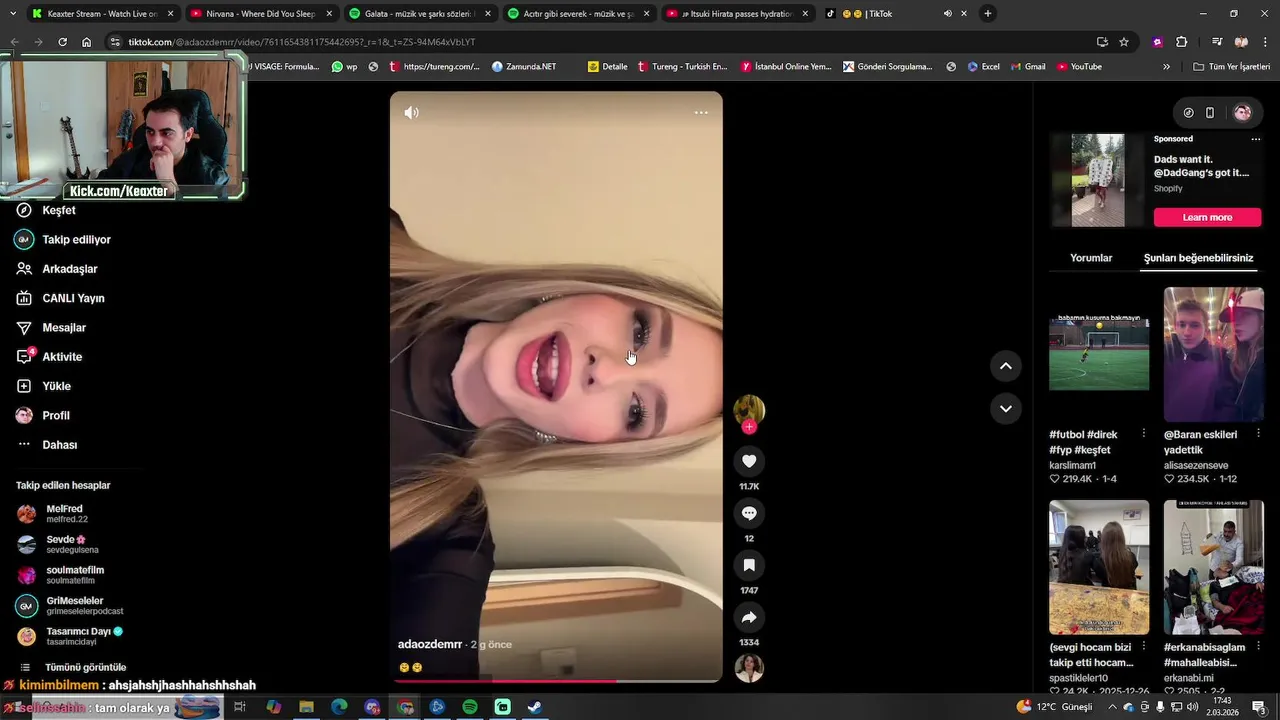Open a new browser tab

[x=988, y=14]
